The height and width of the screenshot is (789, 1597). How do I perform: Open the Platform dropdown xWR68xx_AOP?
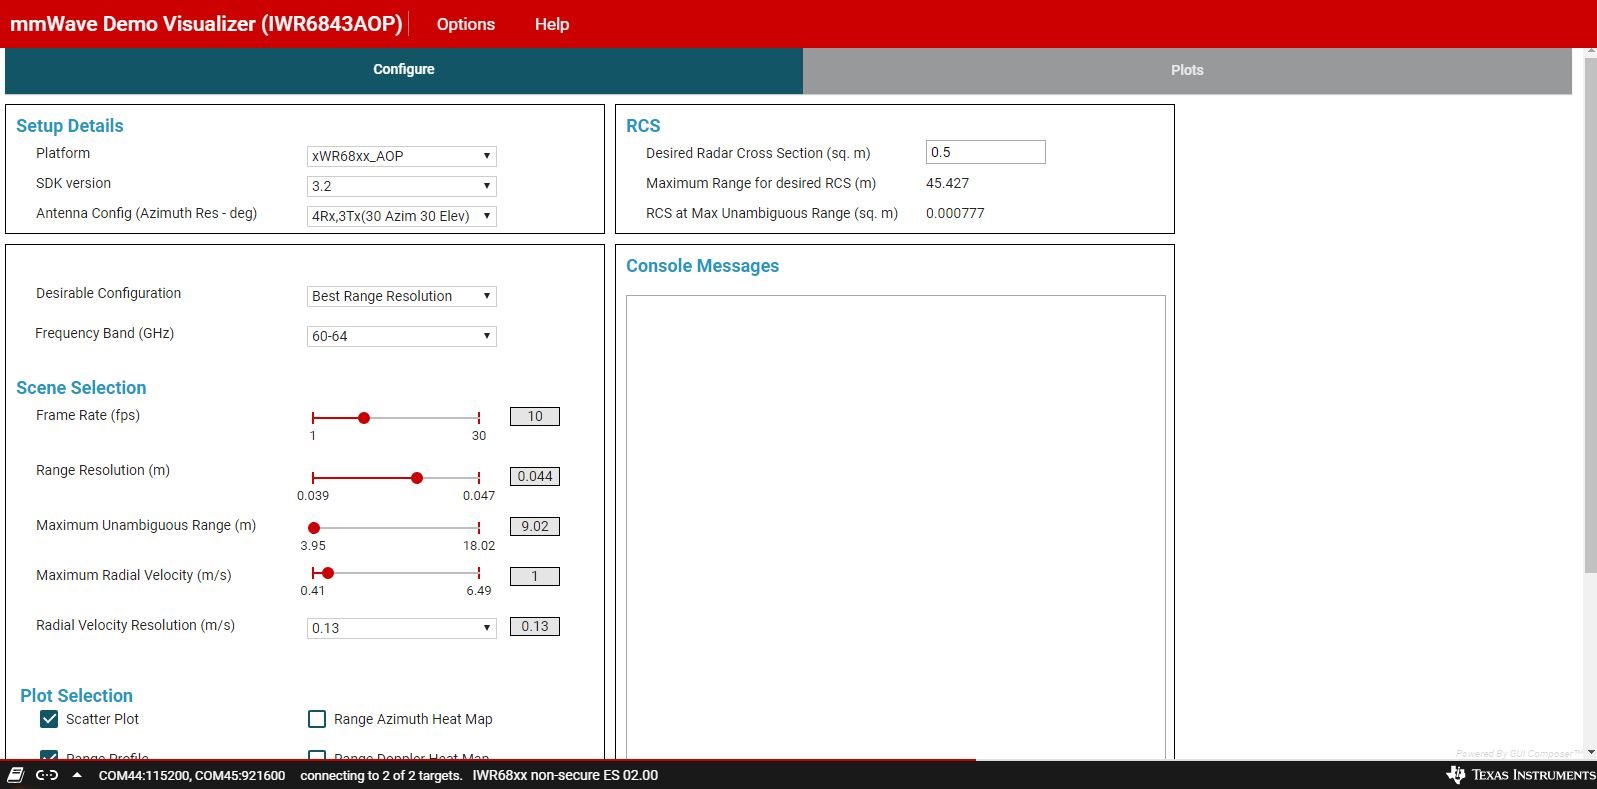(x=402, y=156)
